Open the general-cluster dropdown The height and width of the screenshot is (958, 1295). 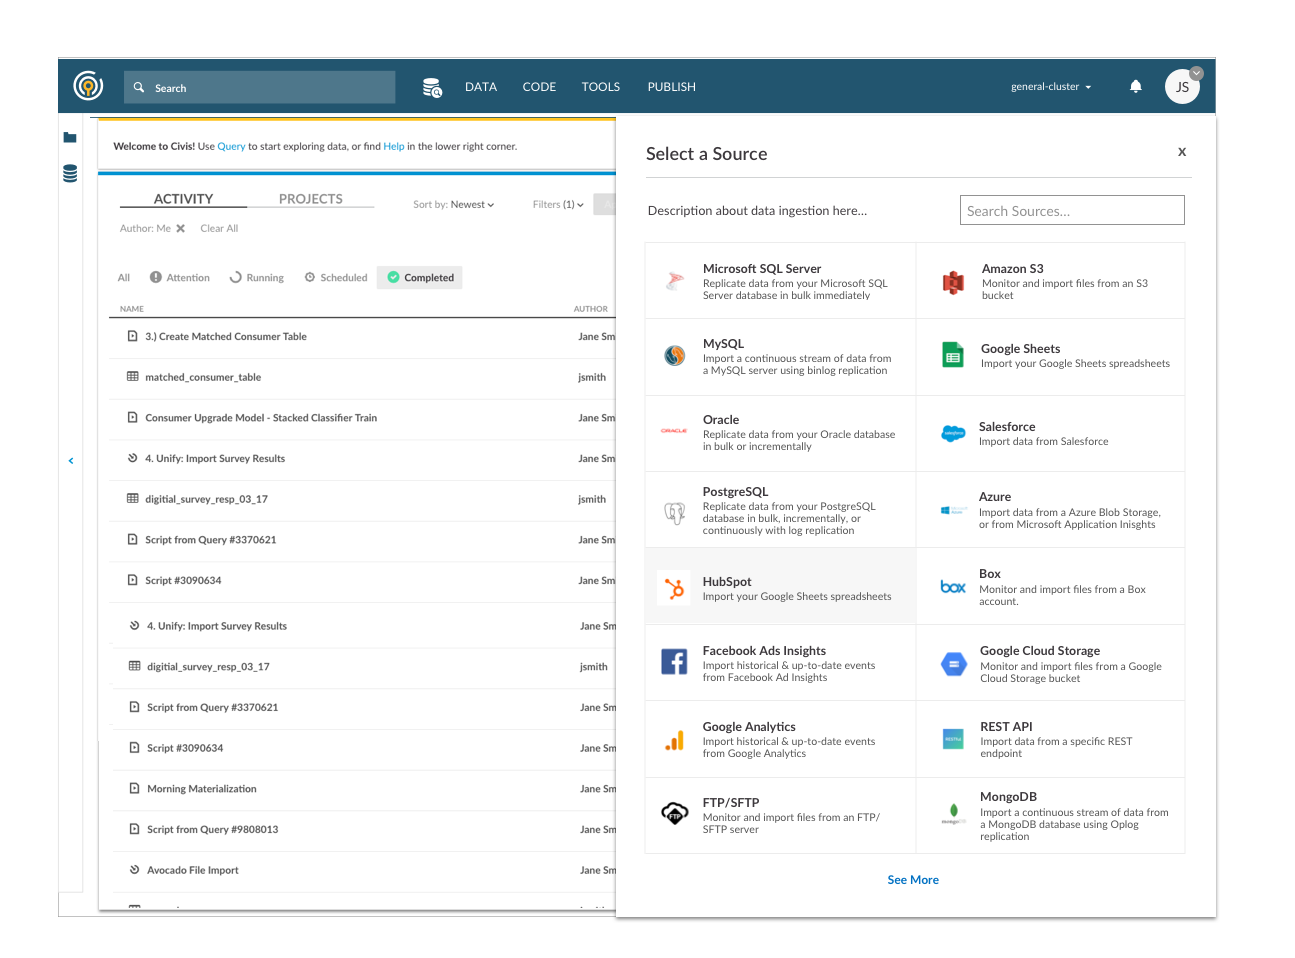pyautogui.click(x=1051, y=87)
